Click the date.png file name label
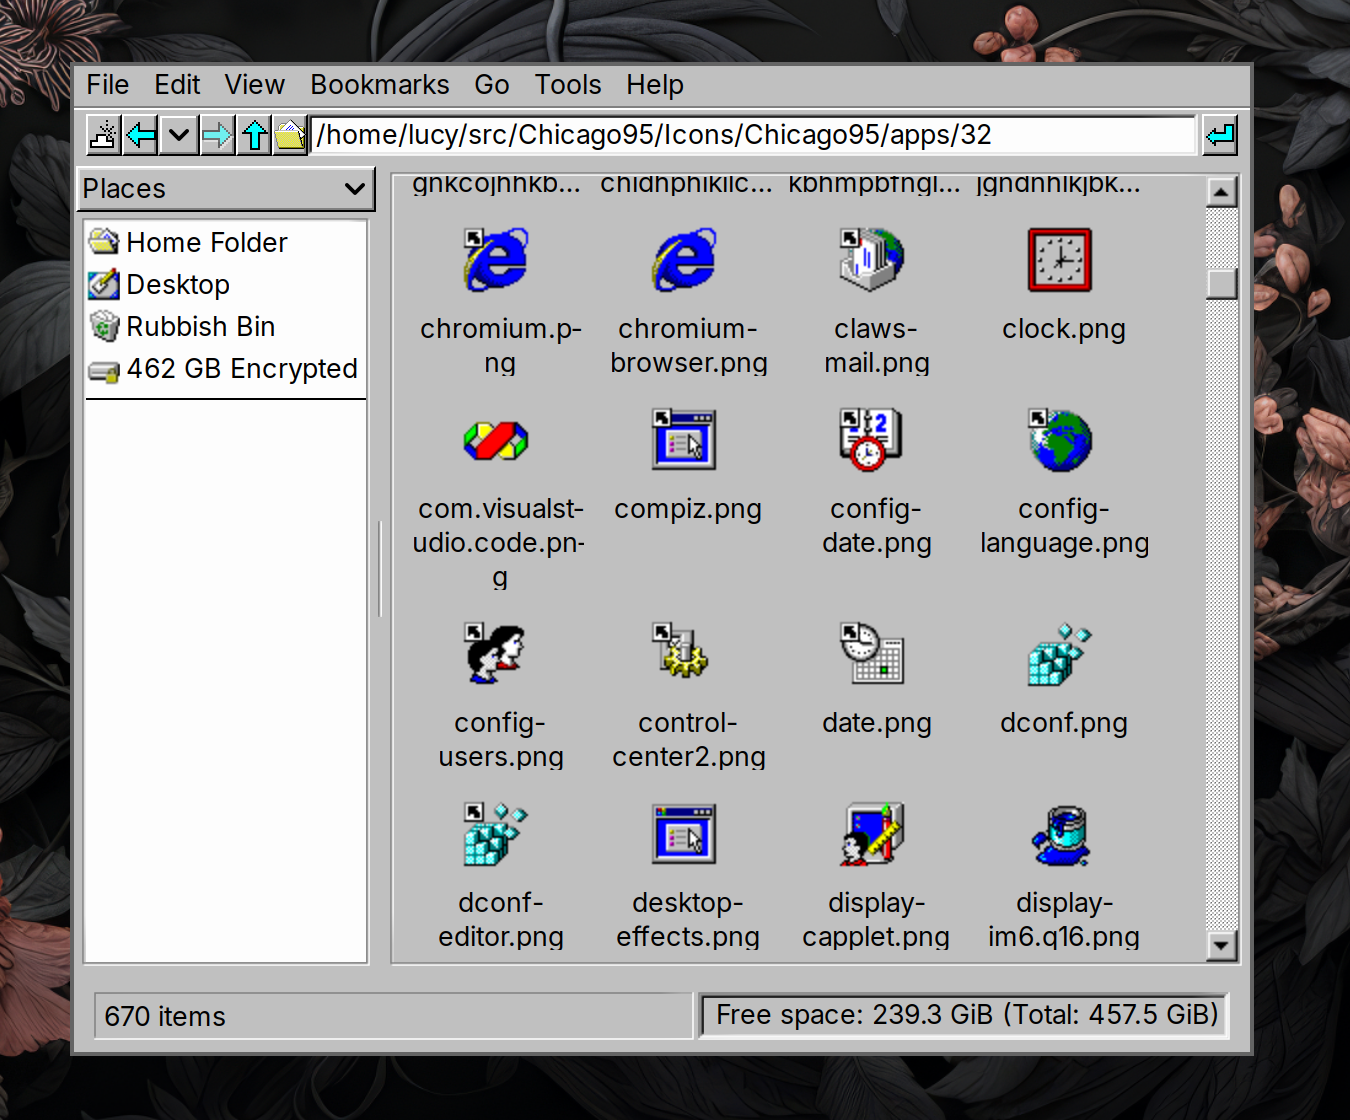 point(877,723)
